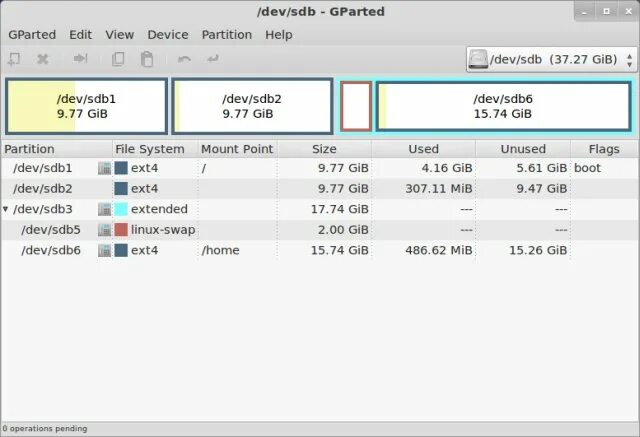The height and width of the screenshot is (437, 640).
Task: Open the GParted menu
Action: tap(32, 35)
